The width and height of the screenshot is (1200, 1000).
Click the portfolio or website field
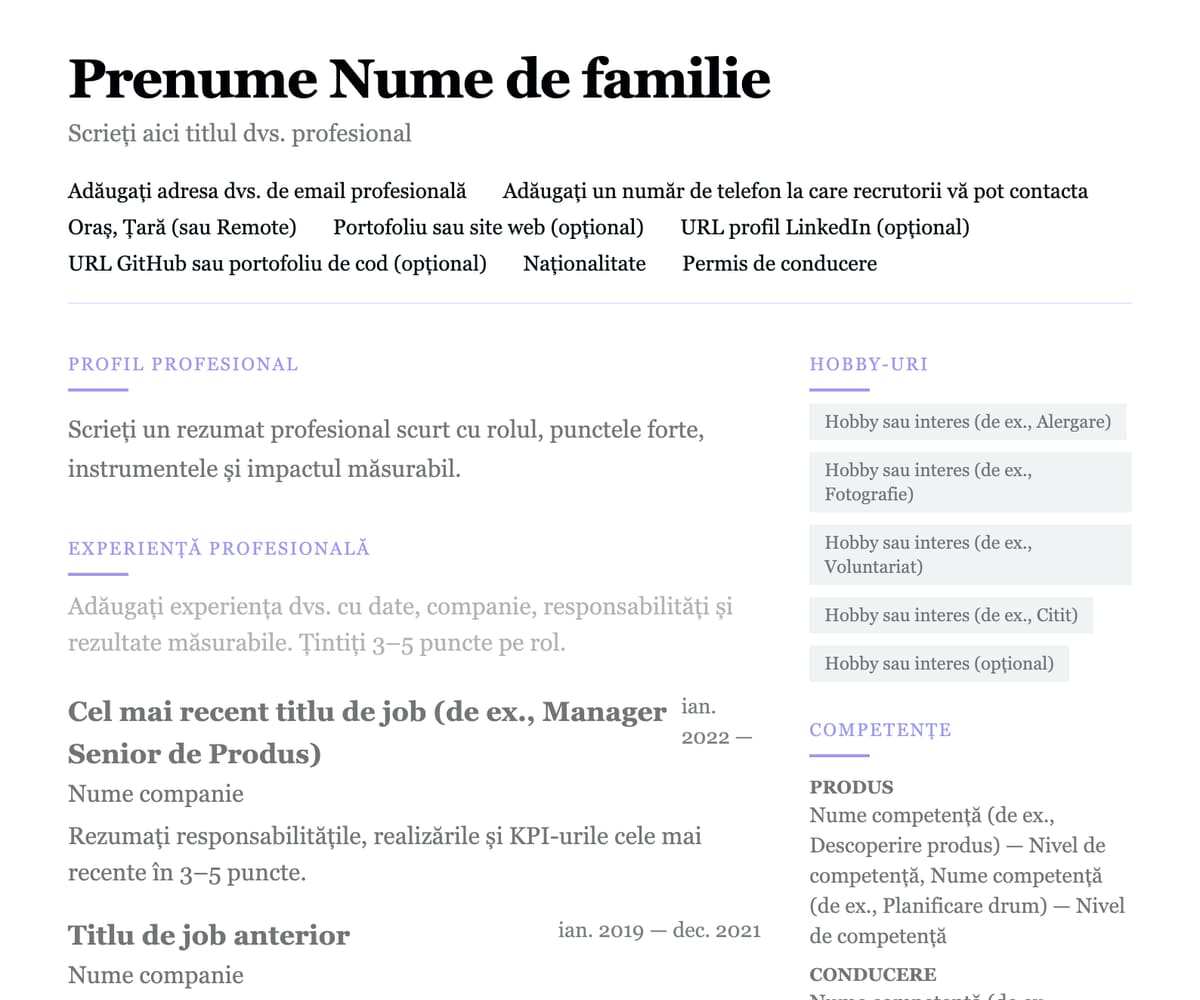click(488, 228)
